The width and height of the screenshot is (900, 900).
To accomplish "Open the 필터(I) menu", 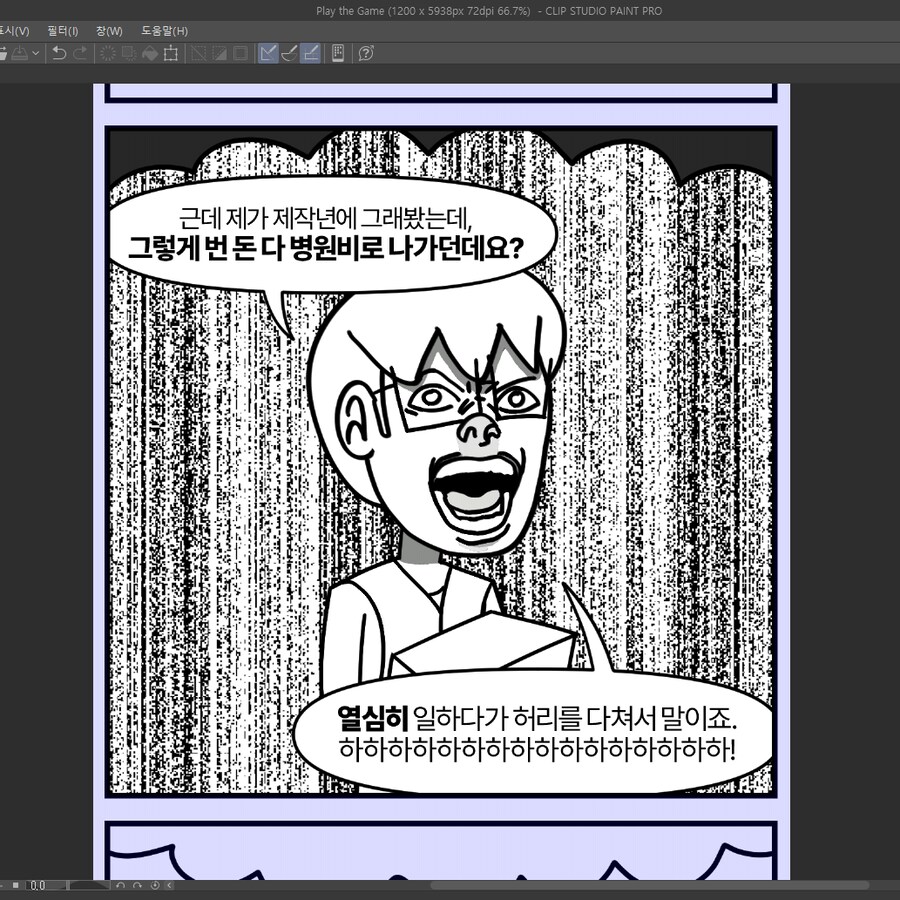I will (x=63, y=31).
